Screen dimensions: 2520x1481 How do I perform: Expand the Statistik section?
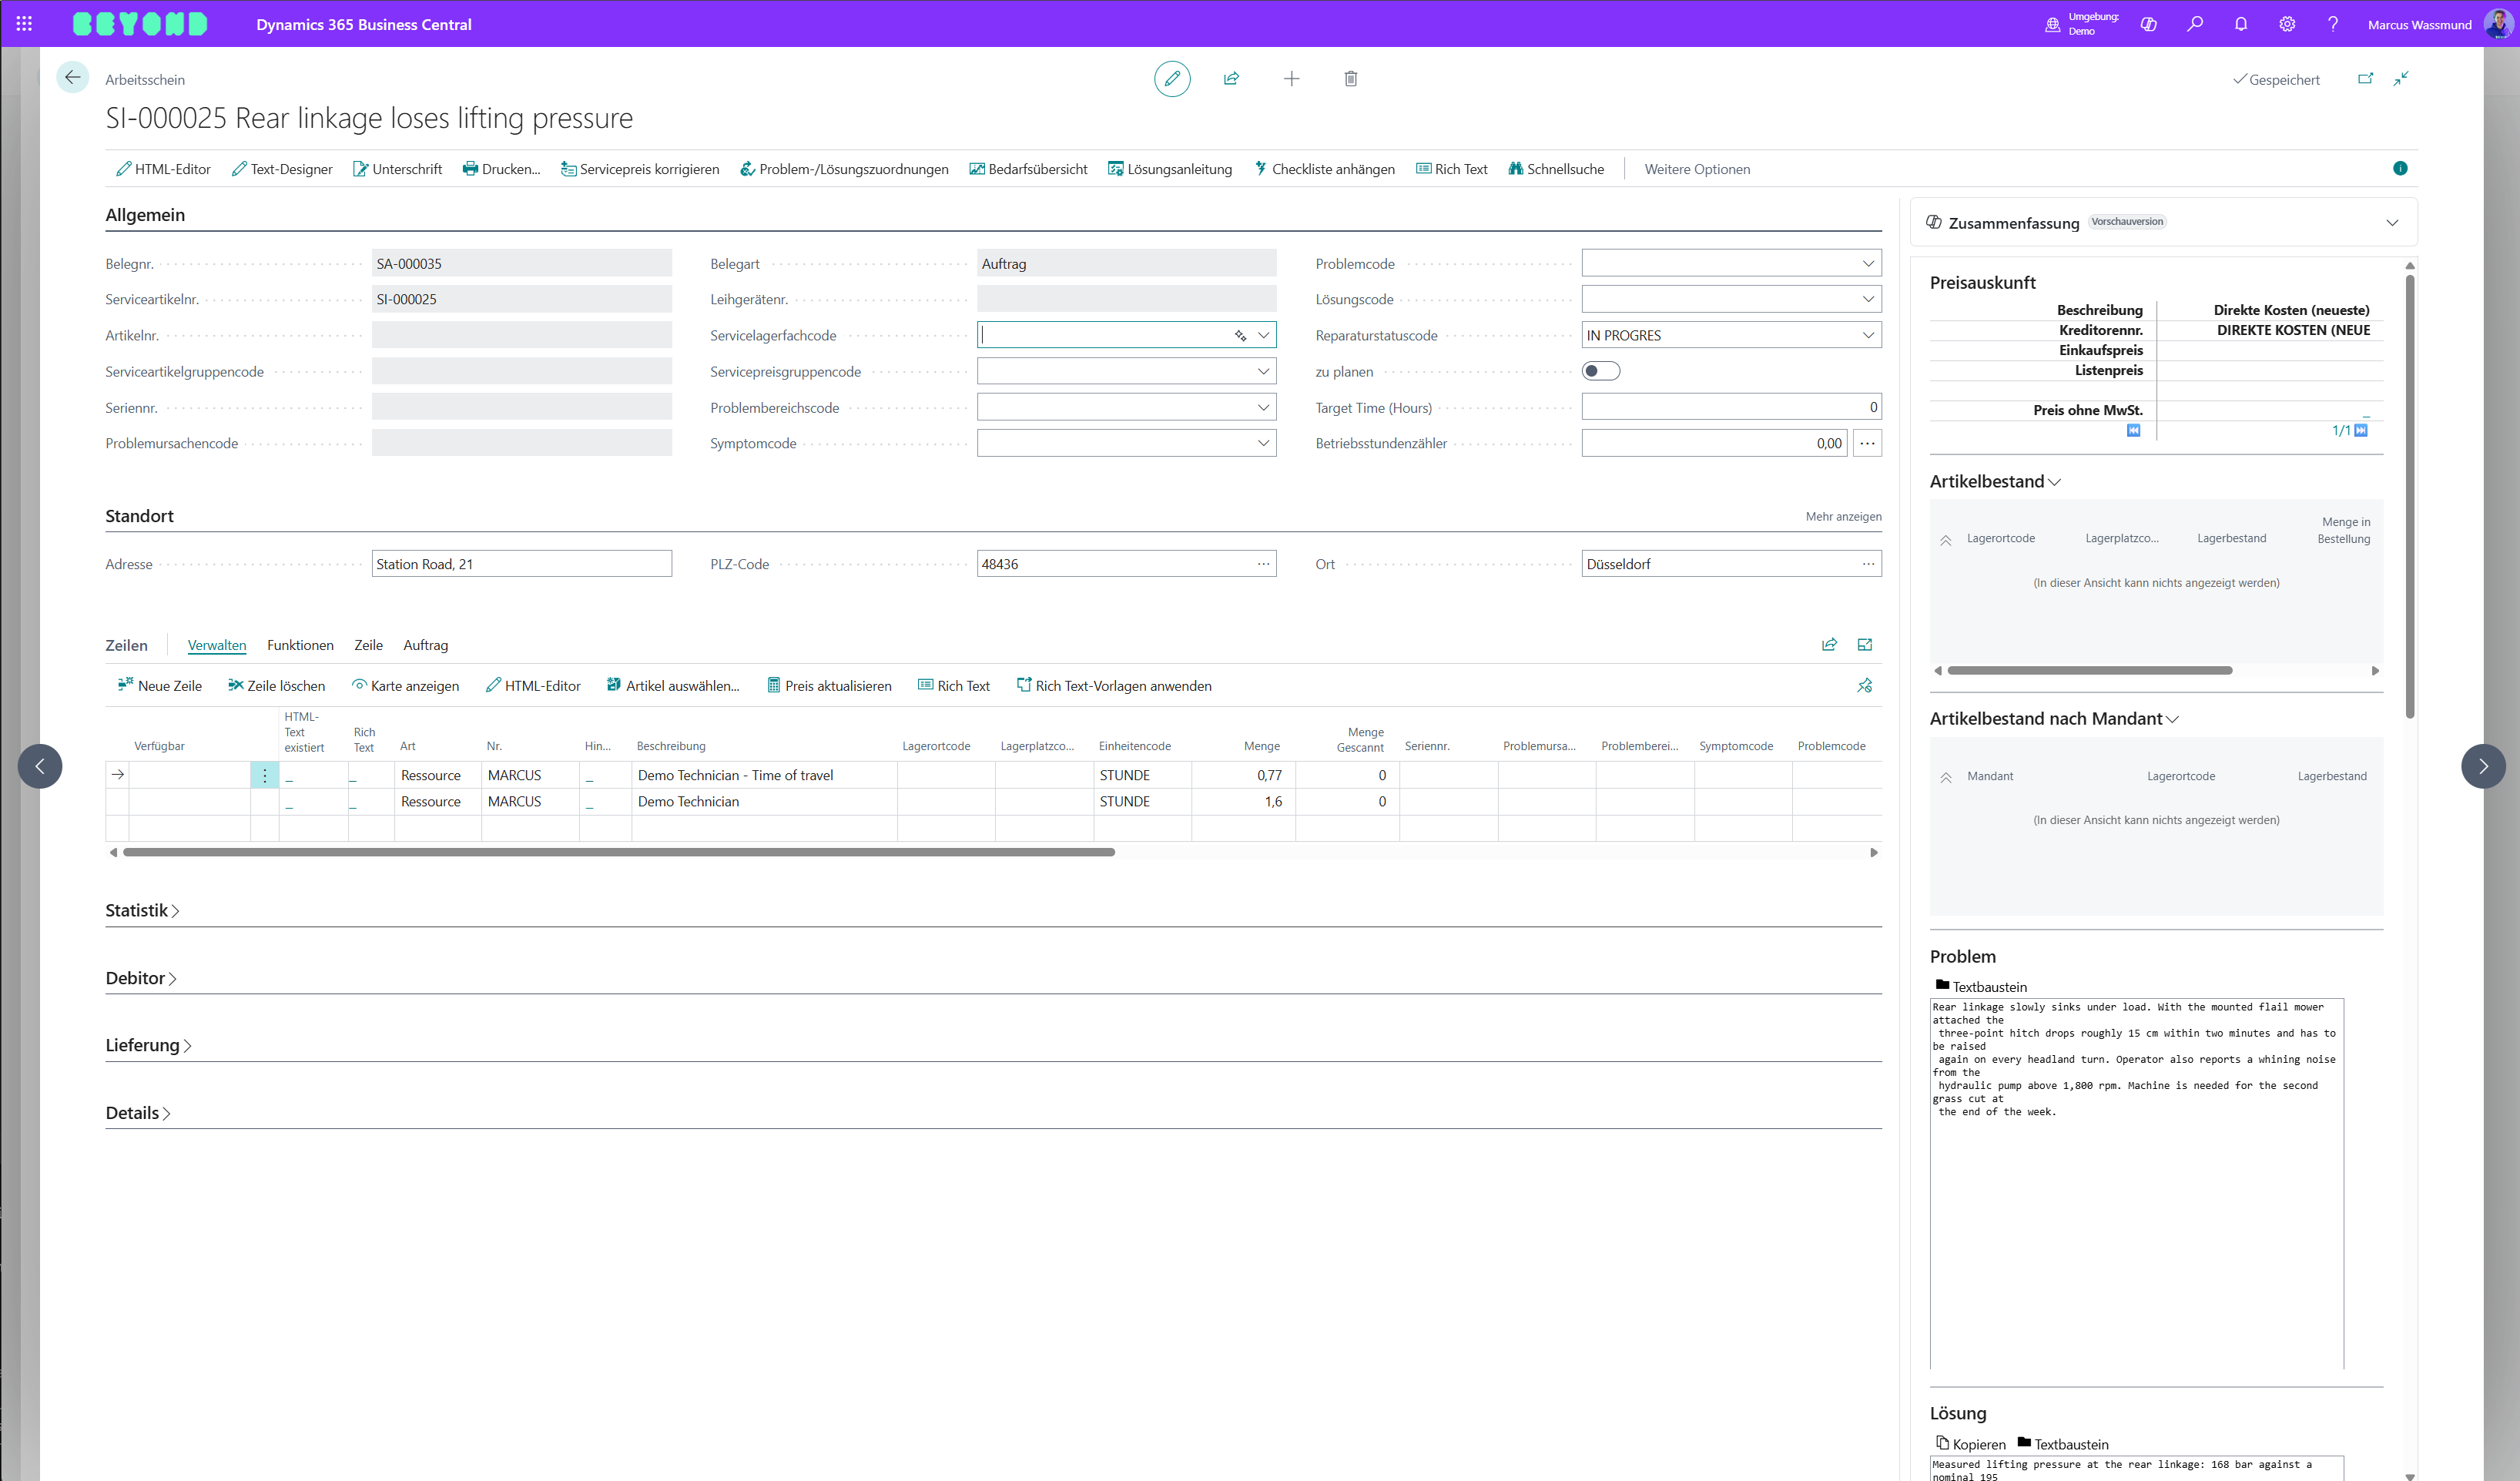tap(143, 910)
